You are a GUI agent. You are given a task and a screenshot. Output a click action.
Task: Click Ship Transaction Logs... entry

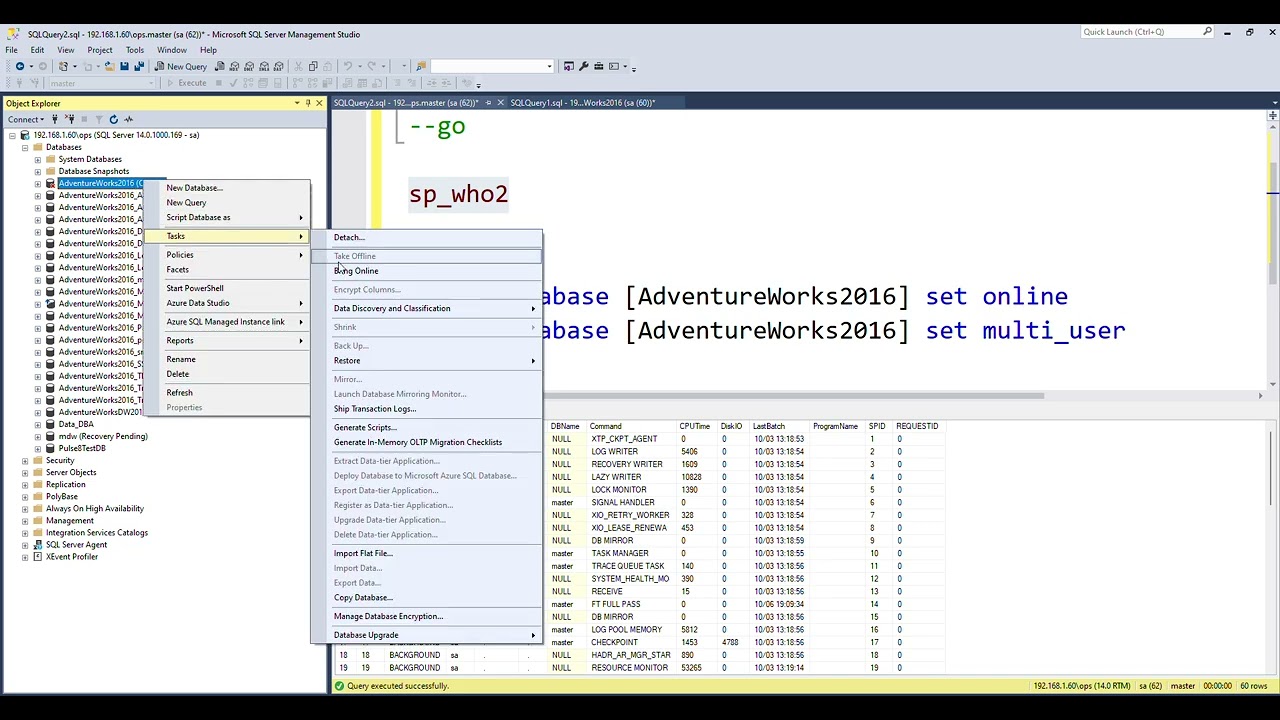point(427,408)
